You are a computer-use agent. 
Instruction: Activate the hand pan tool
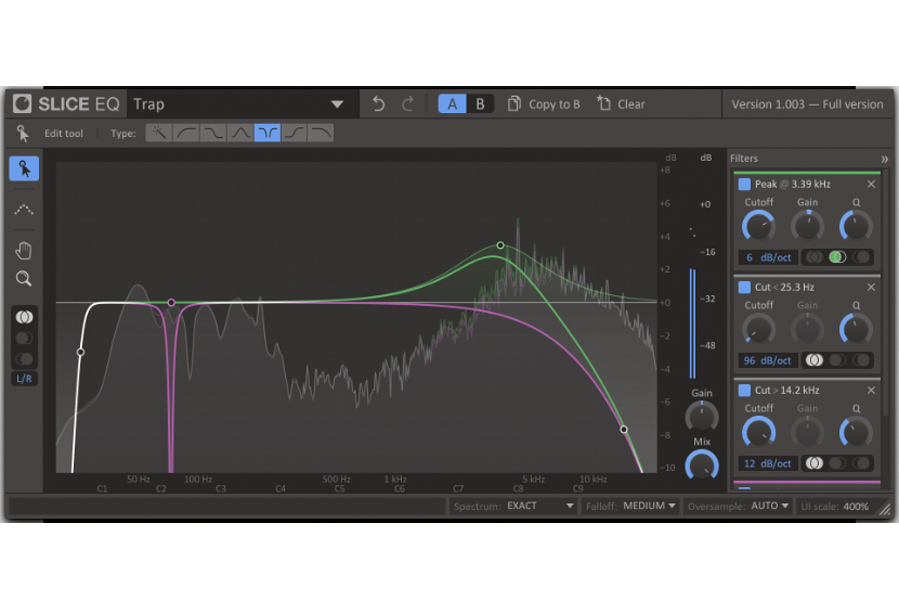tap(23, 249)
